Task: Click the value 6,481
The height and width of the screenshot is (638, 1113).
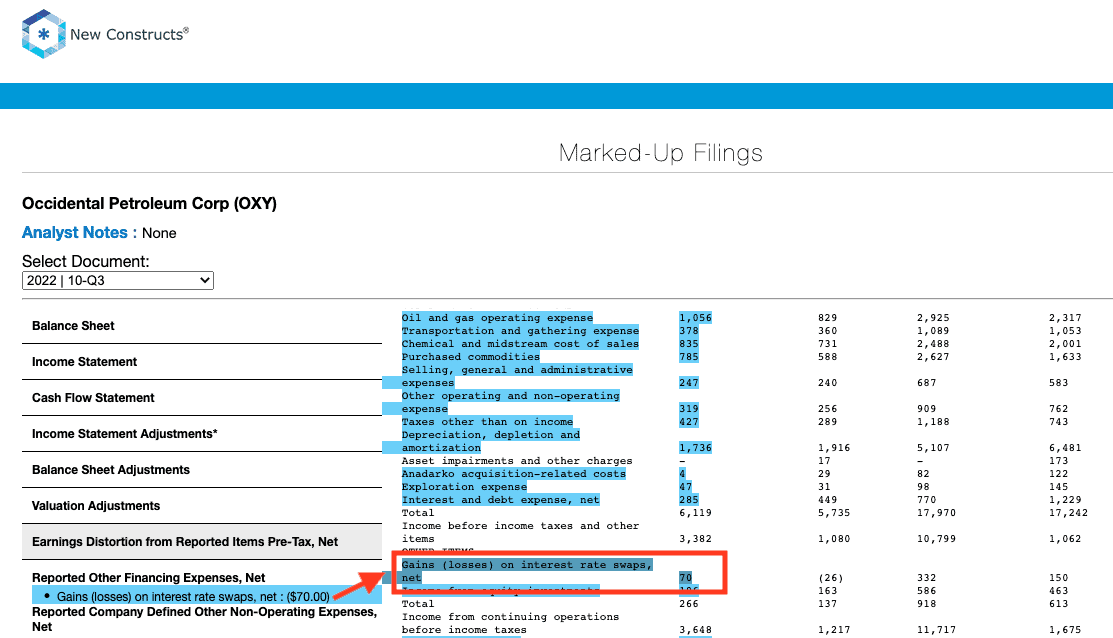Action: click(x=1065, y=448)
